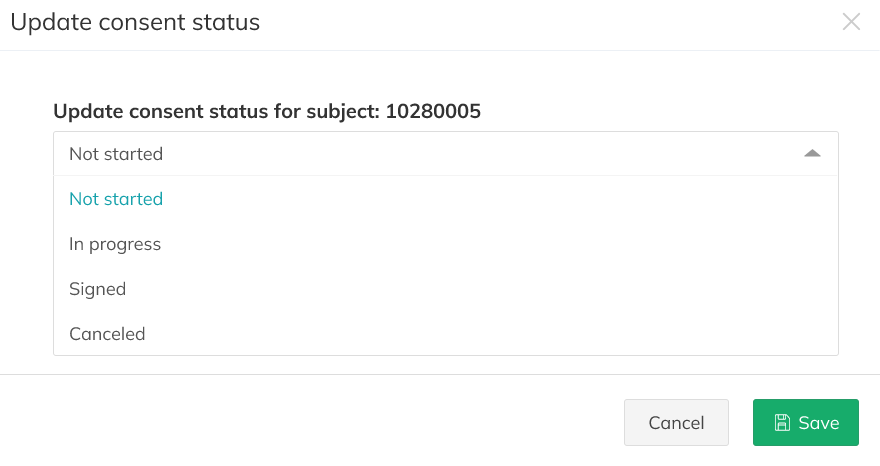Click the word "Save" on the green button
This screenshot has height=466, width=880.
819,423
